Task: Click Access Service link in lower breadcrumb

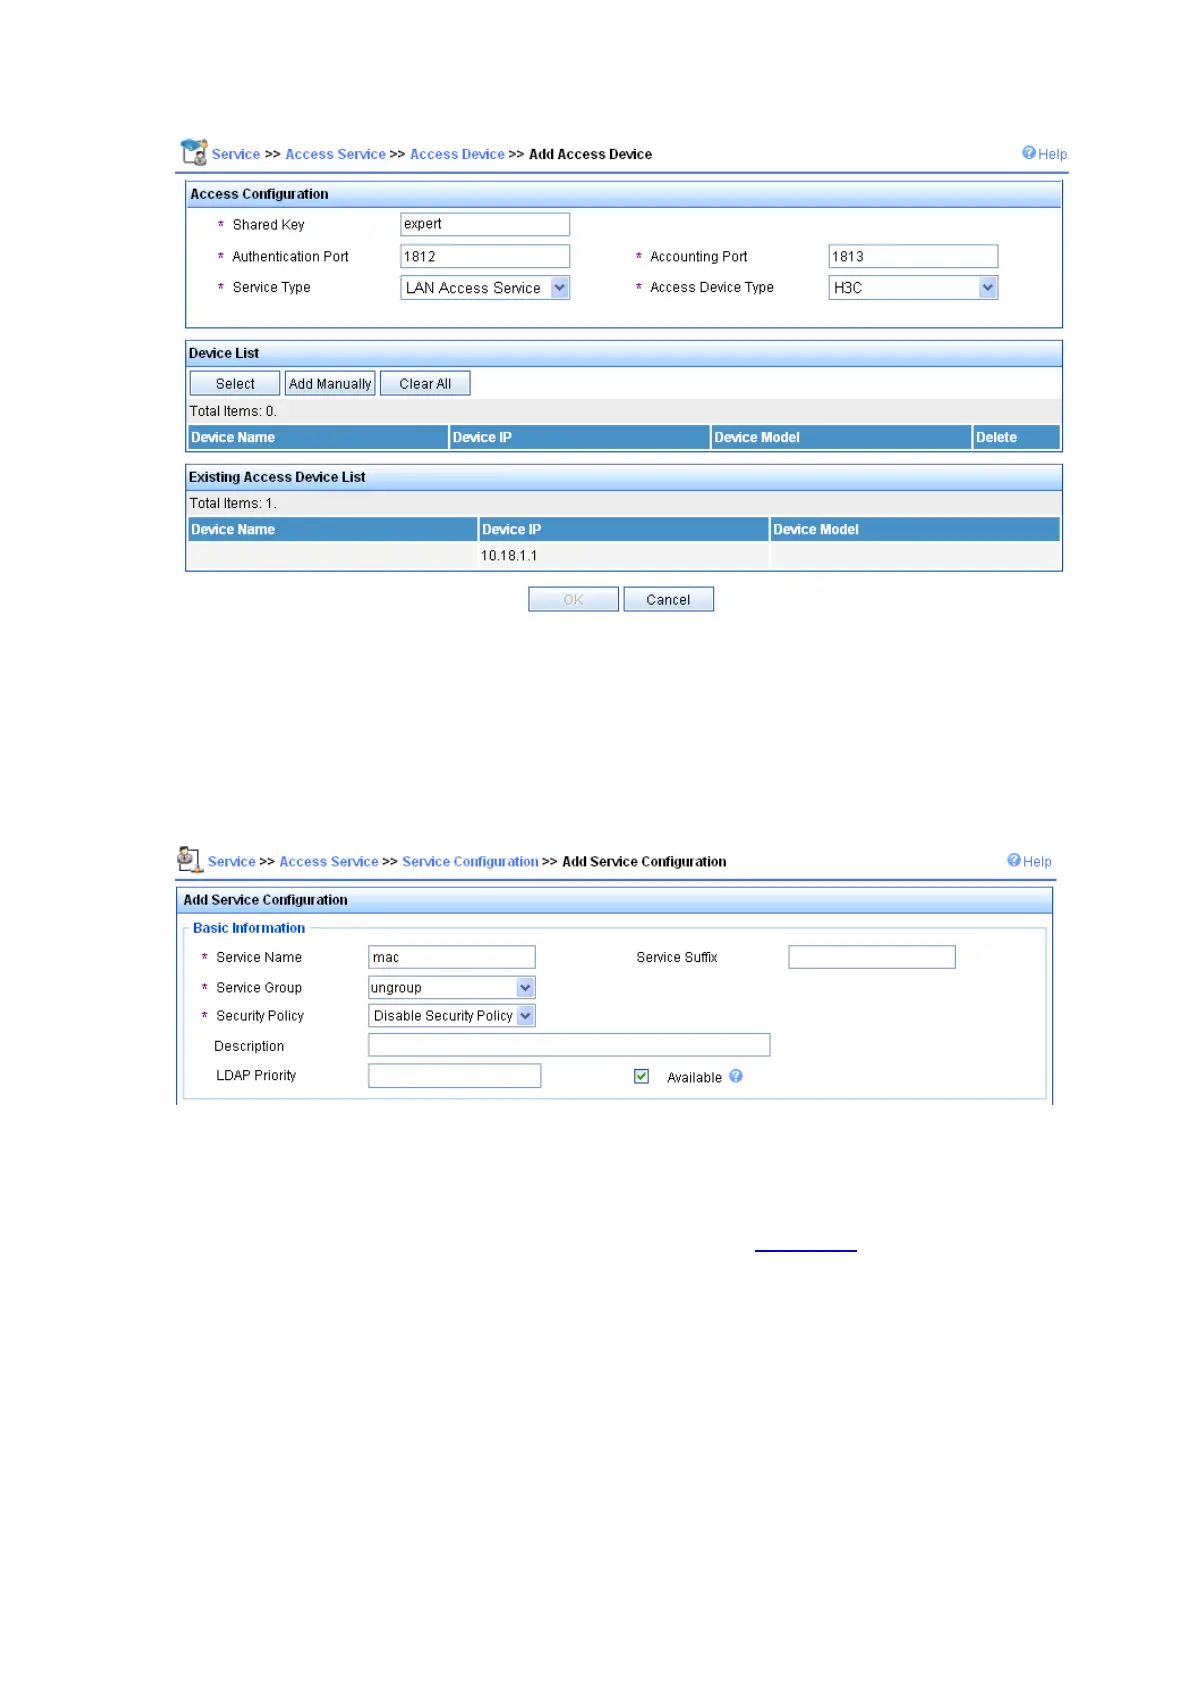Action: coord(329,861)
